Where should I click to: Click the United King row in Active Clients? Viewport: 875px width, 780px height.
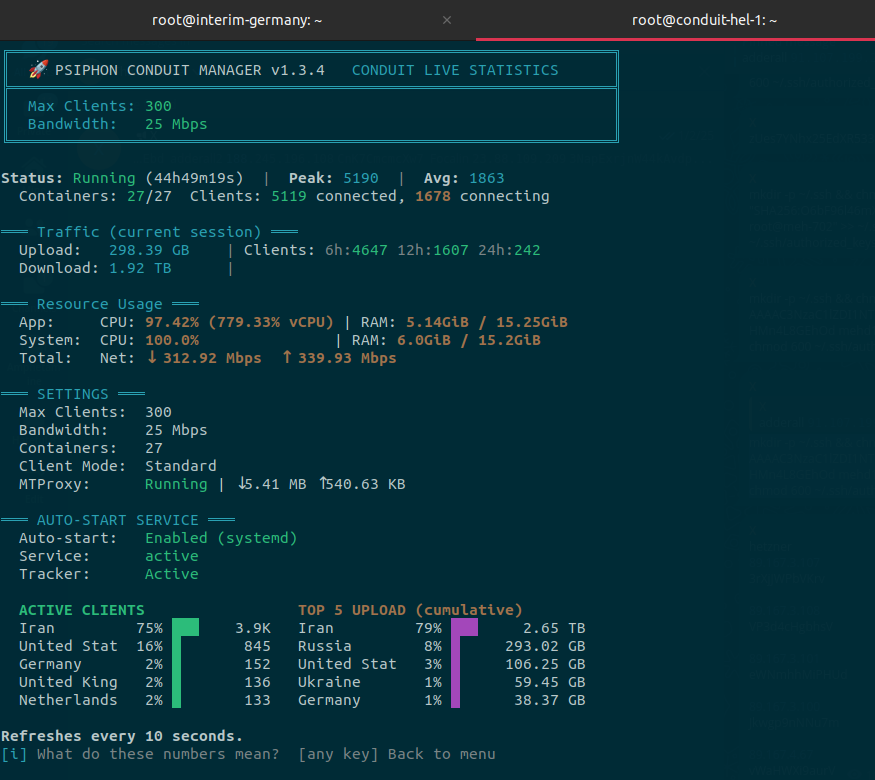(145, 682)
